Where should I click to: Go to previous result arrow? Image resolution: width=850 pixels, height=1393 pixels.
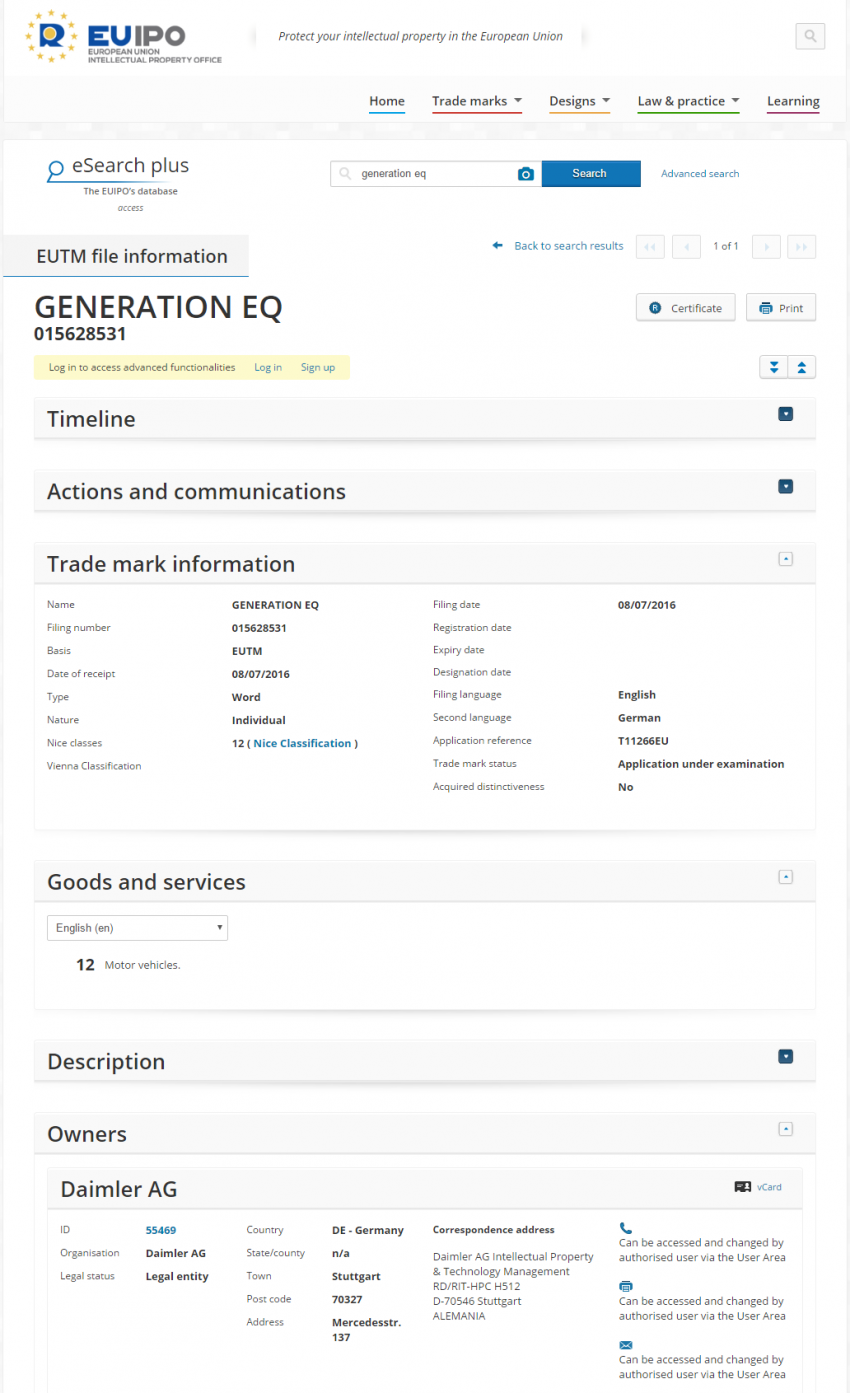click(x=686, y=247)
